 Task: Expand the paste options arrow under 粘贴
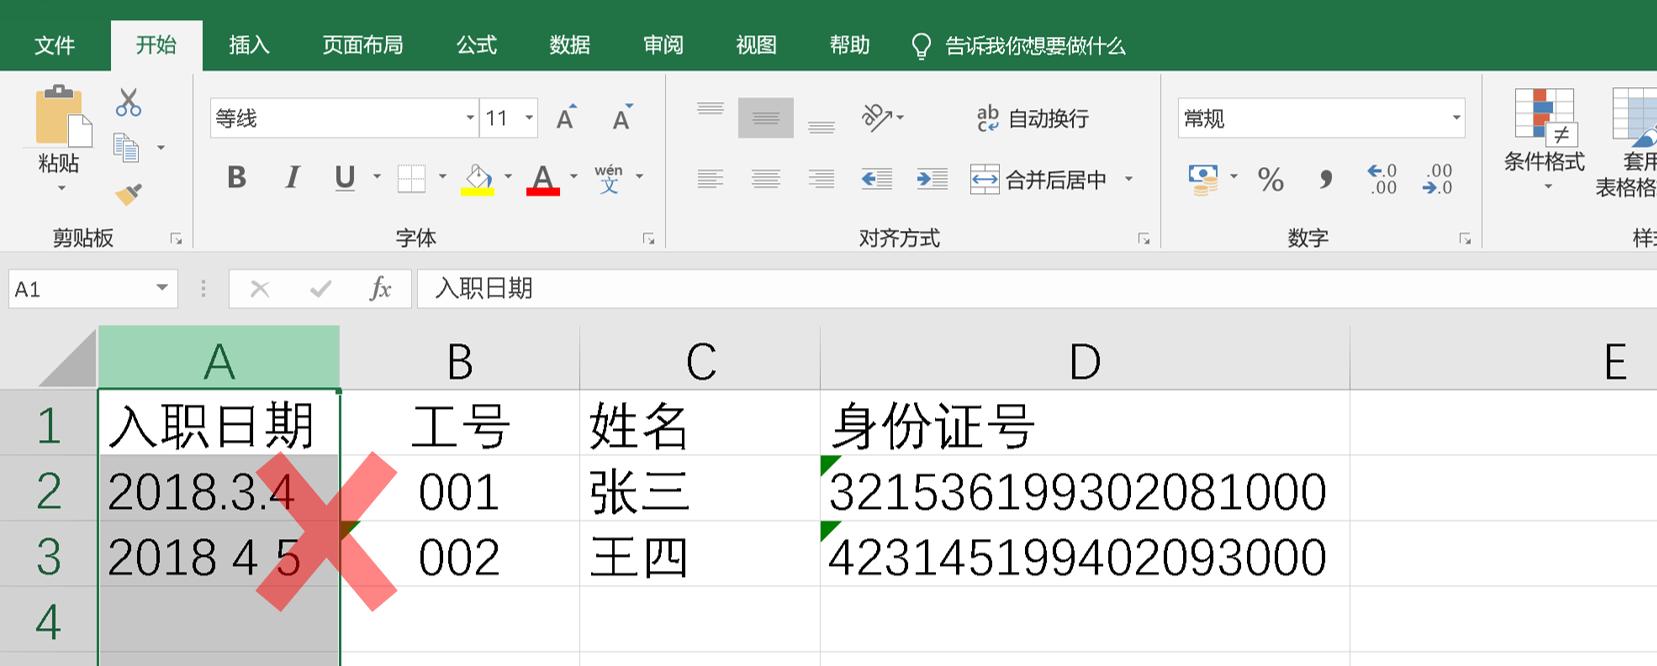coord(61,188)
